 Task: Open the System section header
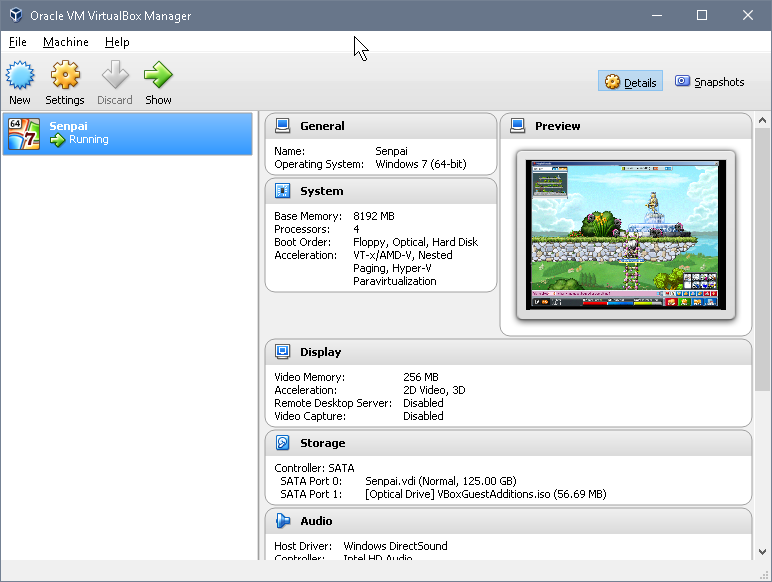pyautogui.click(x=381, y=191)
